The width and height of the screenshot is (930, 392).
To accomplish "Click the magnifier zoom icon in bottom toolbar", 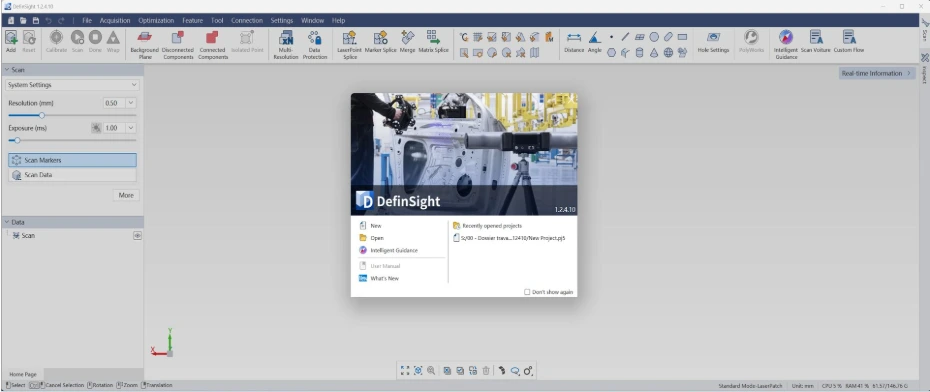I will [x=431, y=371].
